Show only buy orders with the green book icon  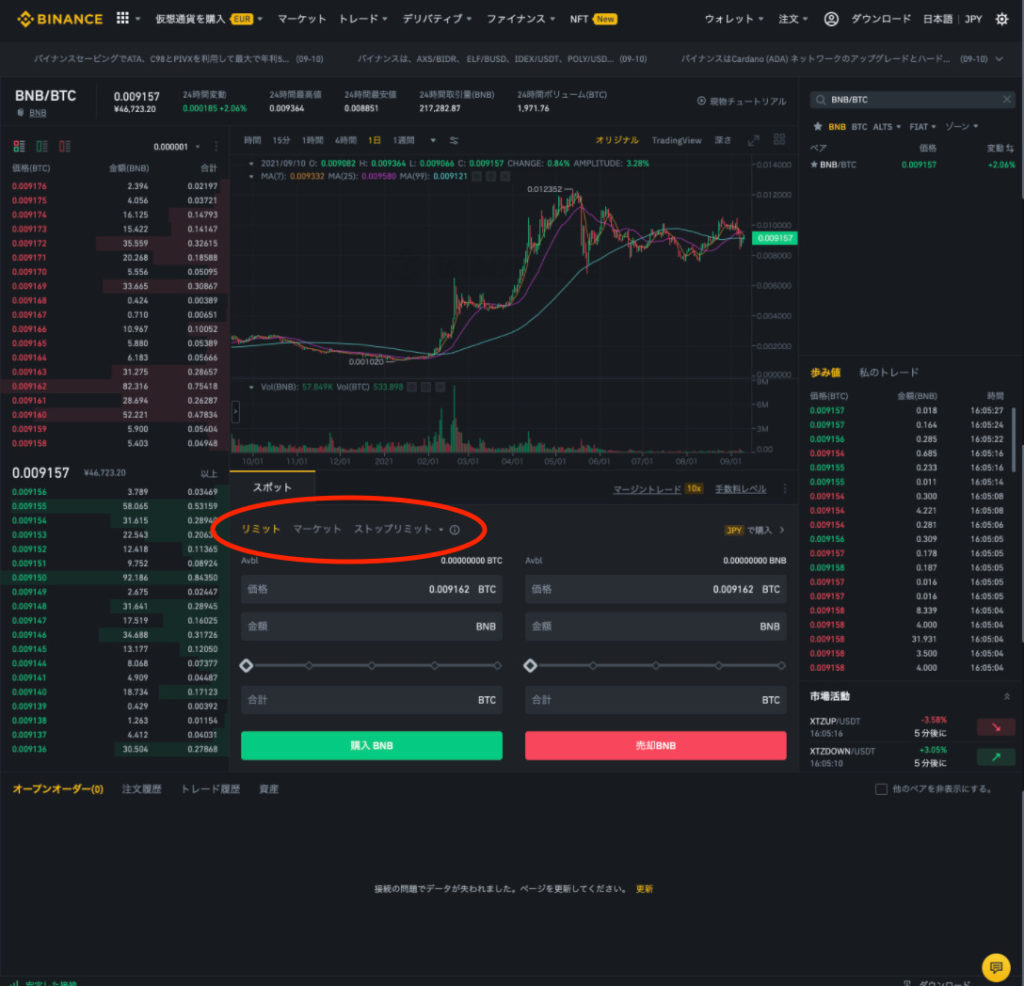coord(40,147)
